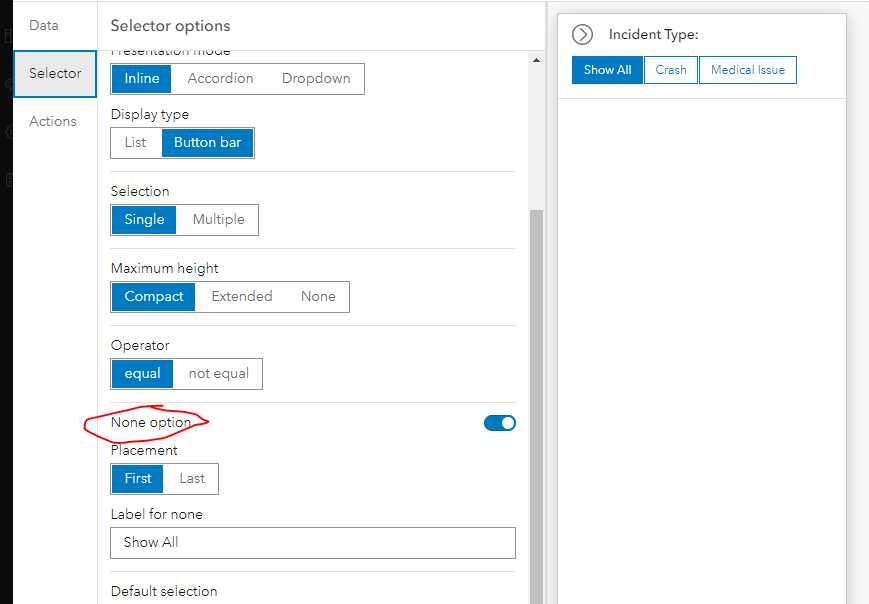Choose Dropdown as the presentation mode
The image size is (869, 604).
click(315, 78)
